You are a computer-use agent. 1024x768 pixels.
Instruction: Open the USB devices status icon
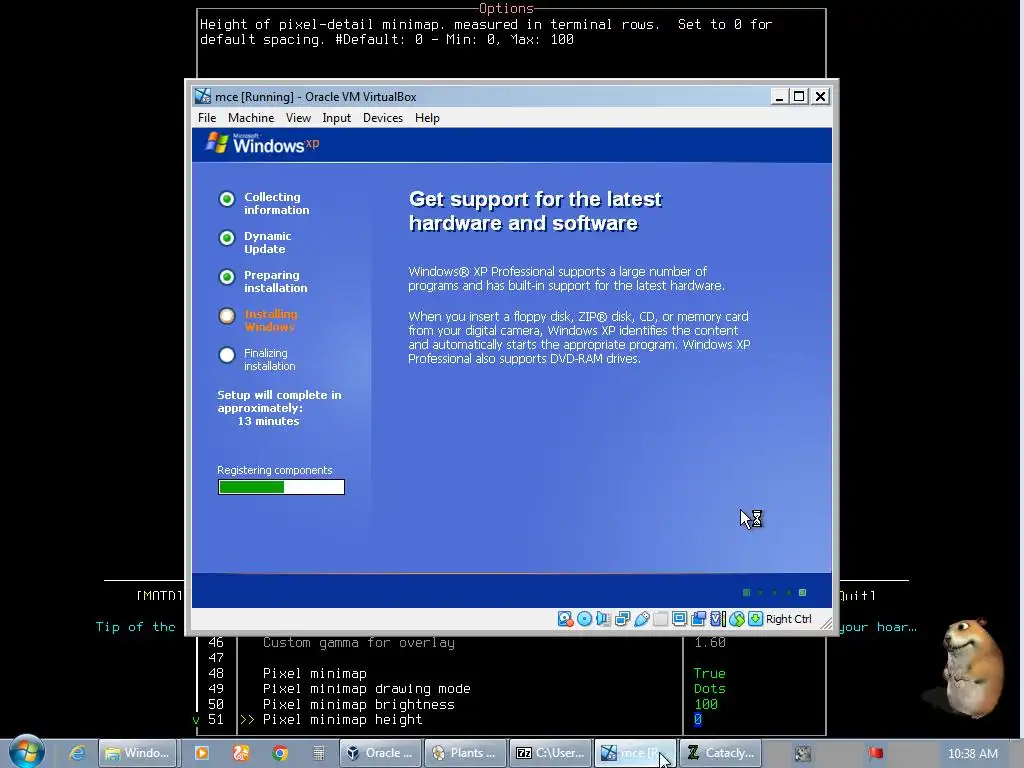pos(642,619)
